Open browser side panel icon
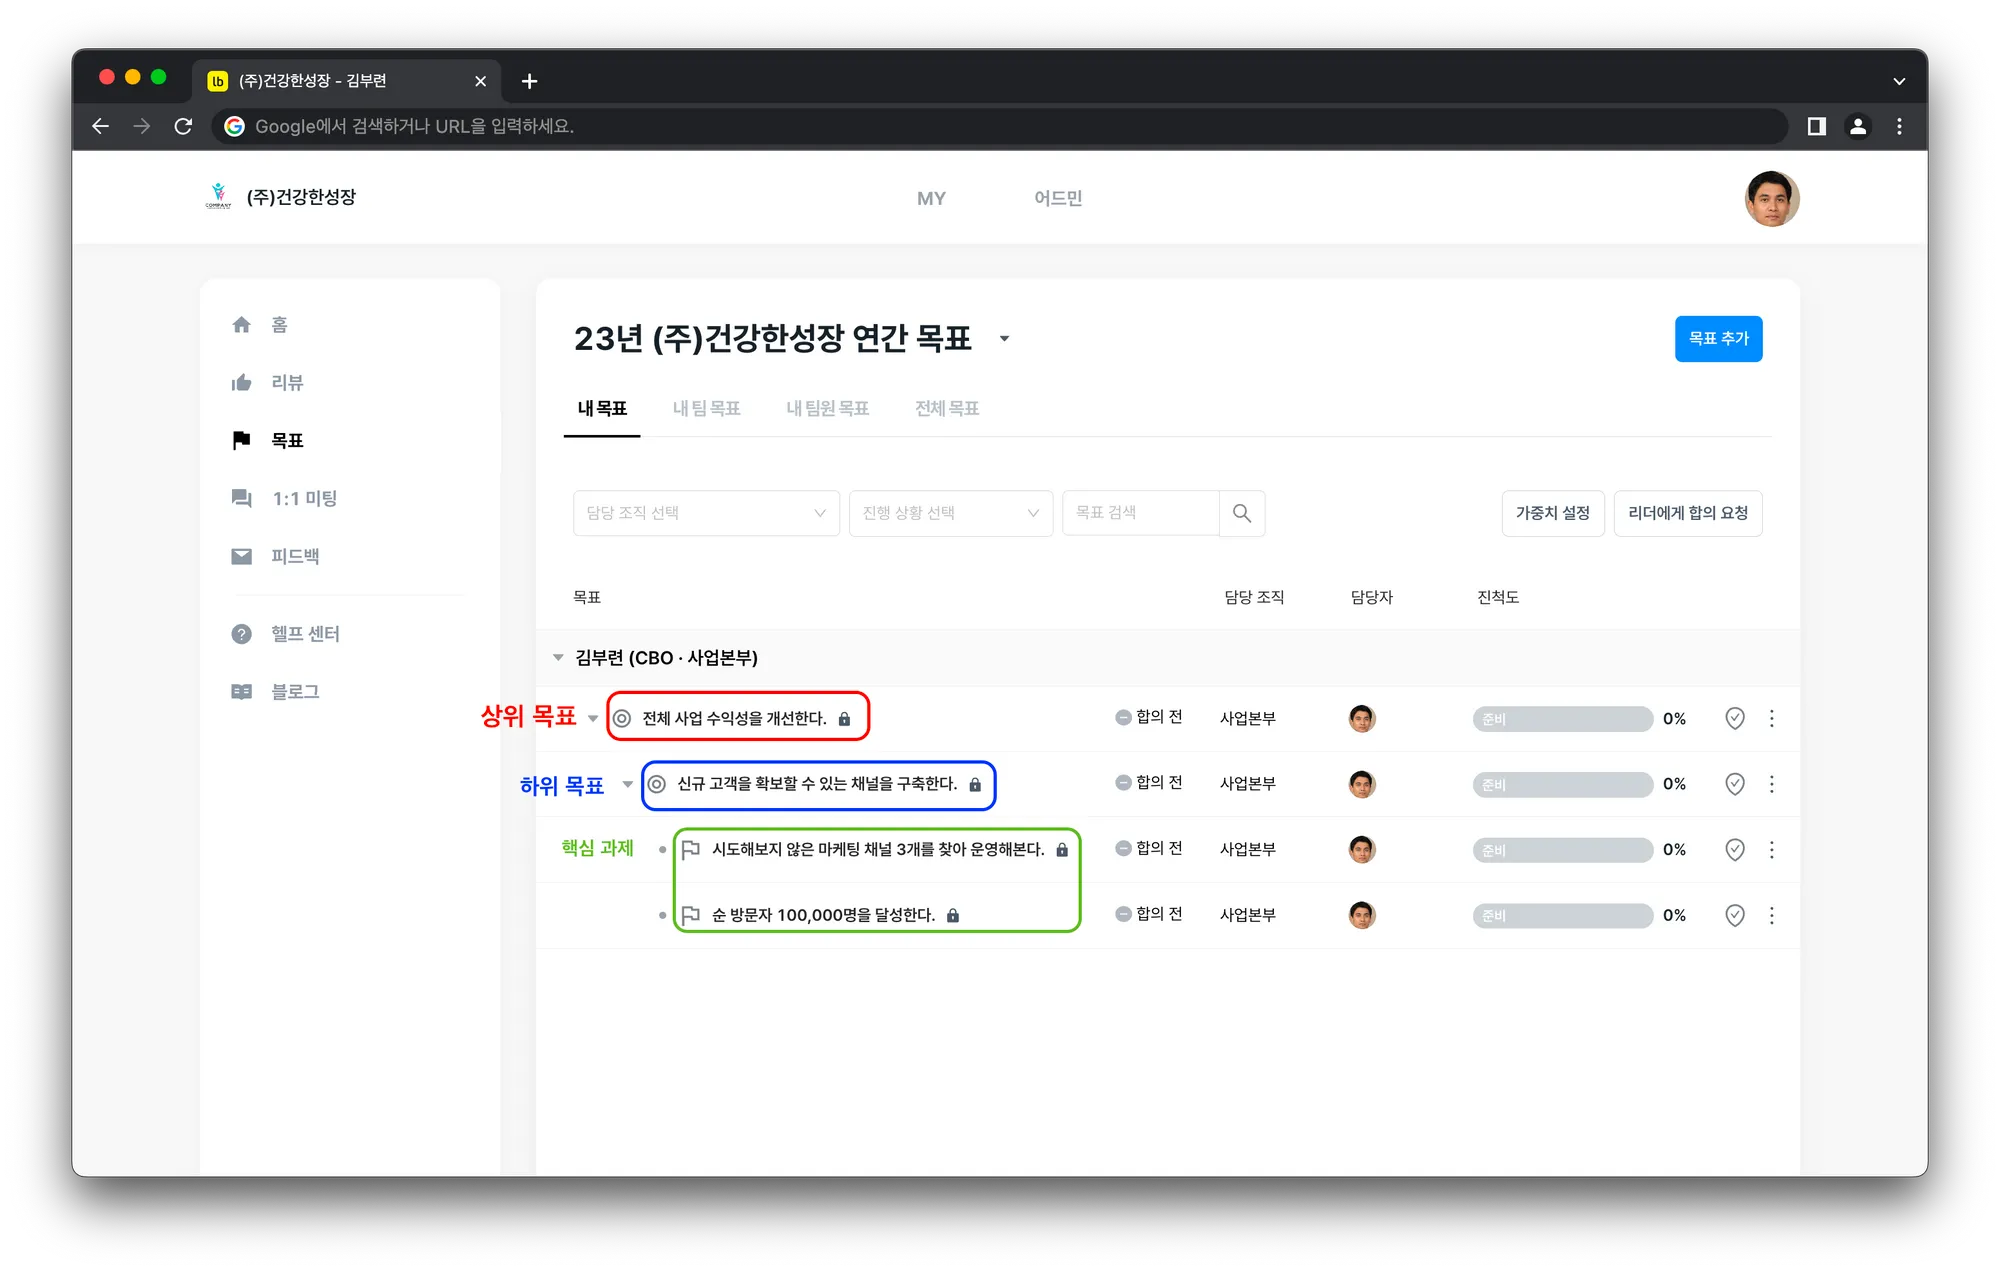This screenshot has height=1272, width=2000. (x=1816, y=126)
